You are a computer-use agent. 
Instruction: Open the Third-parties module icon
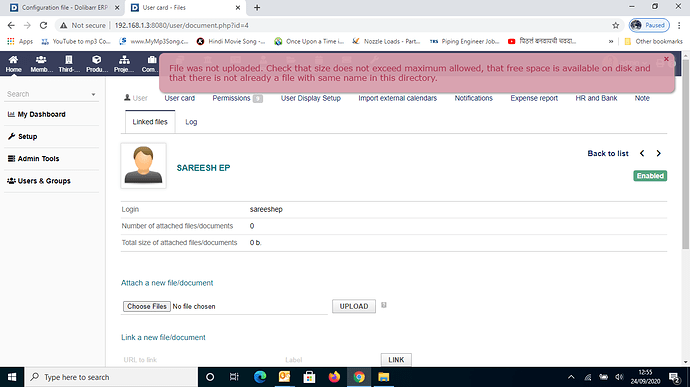69,64
